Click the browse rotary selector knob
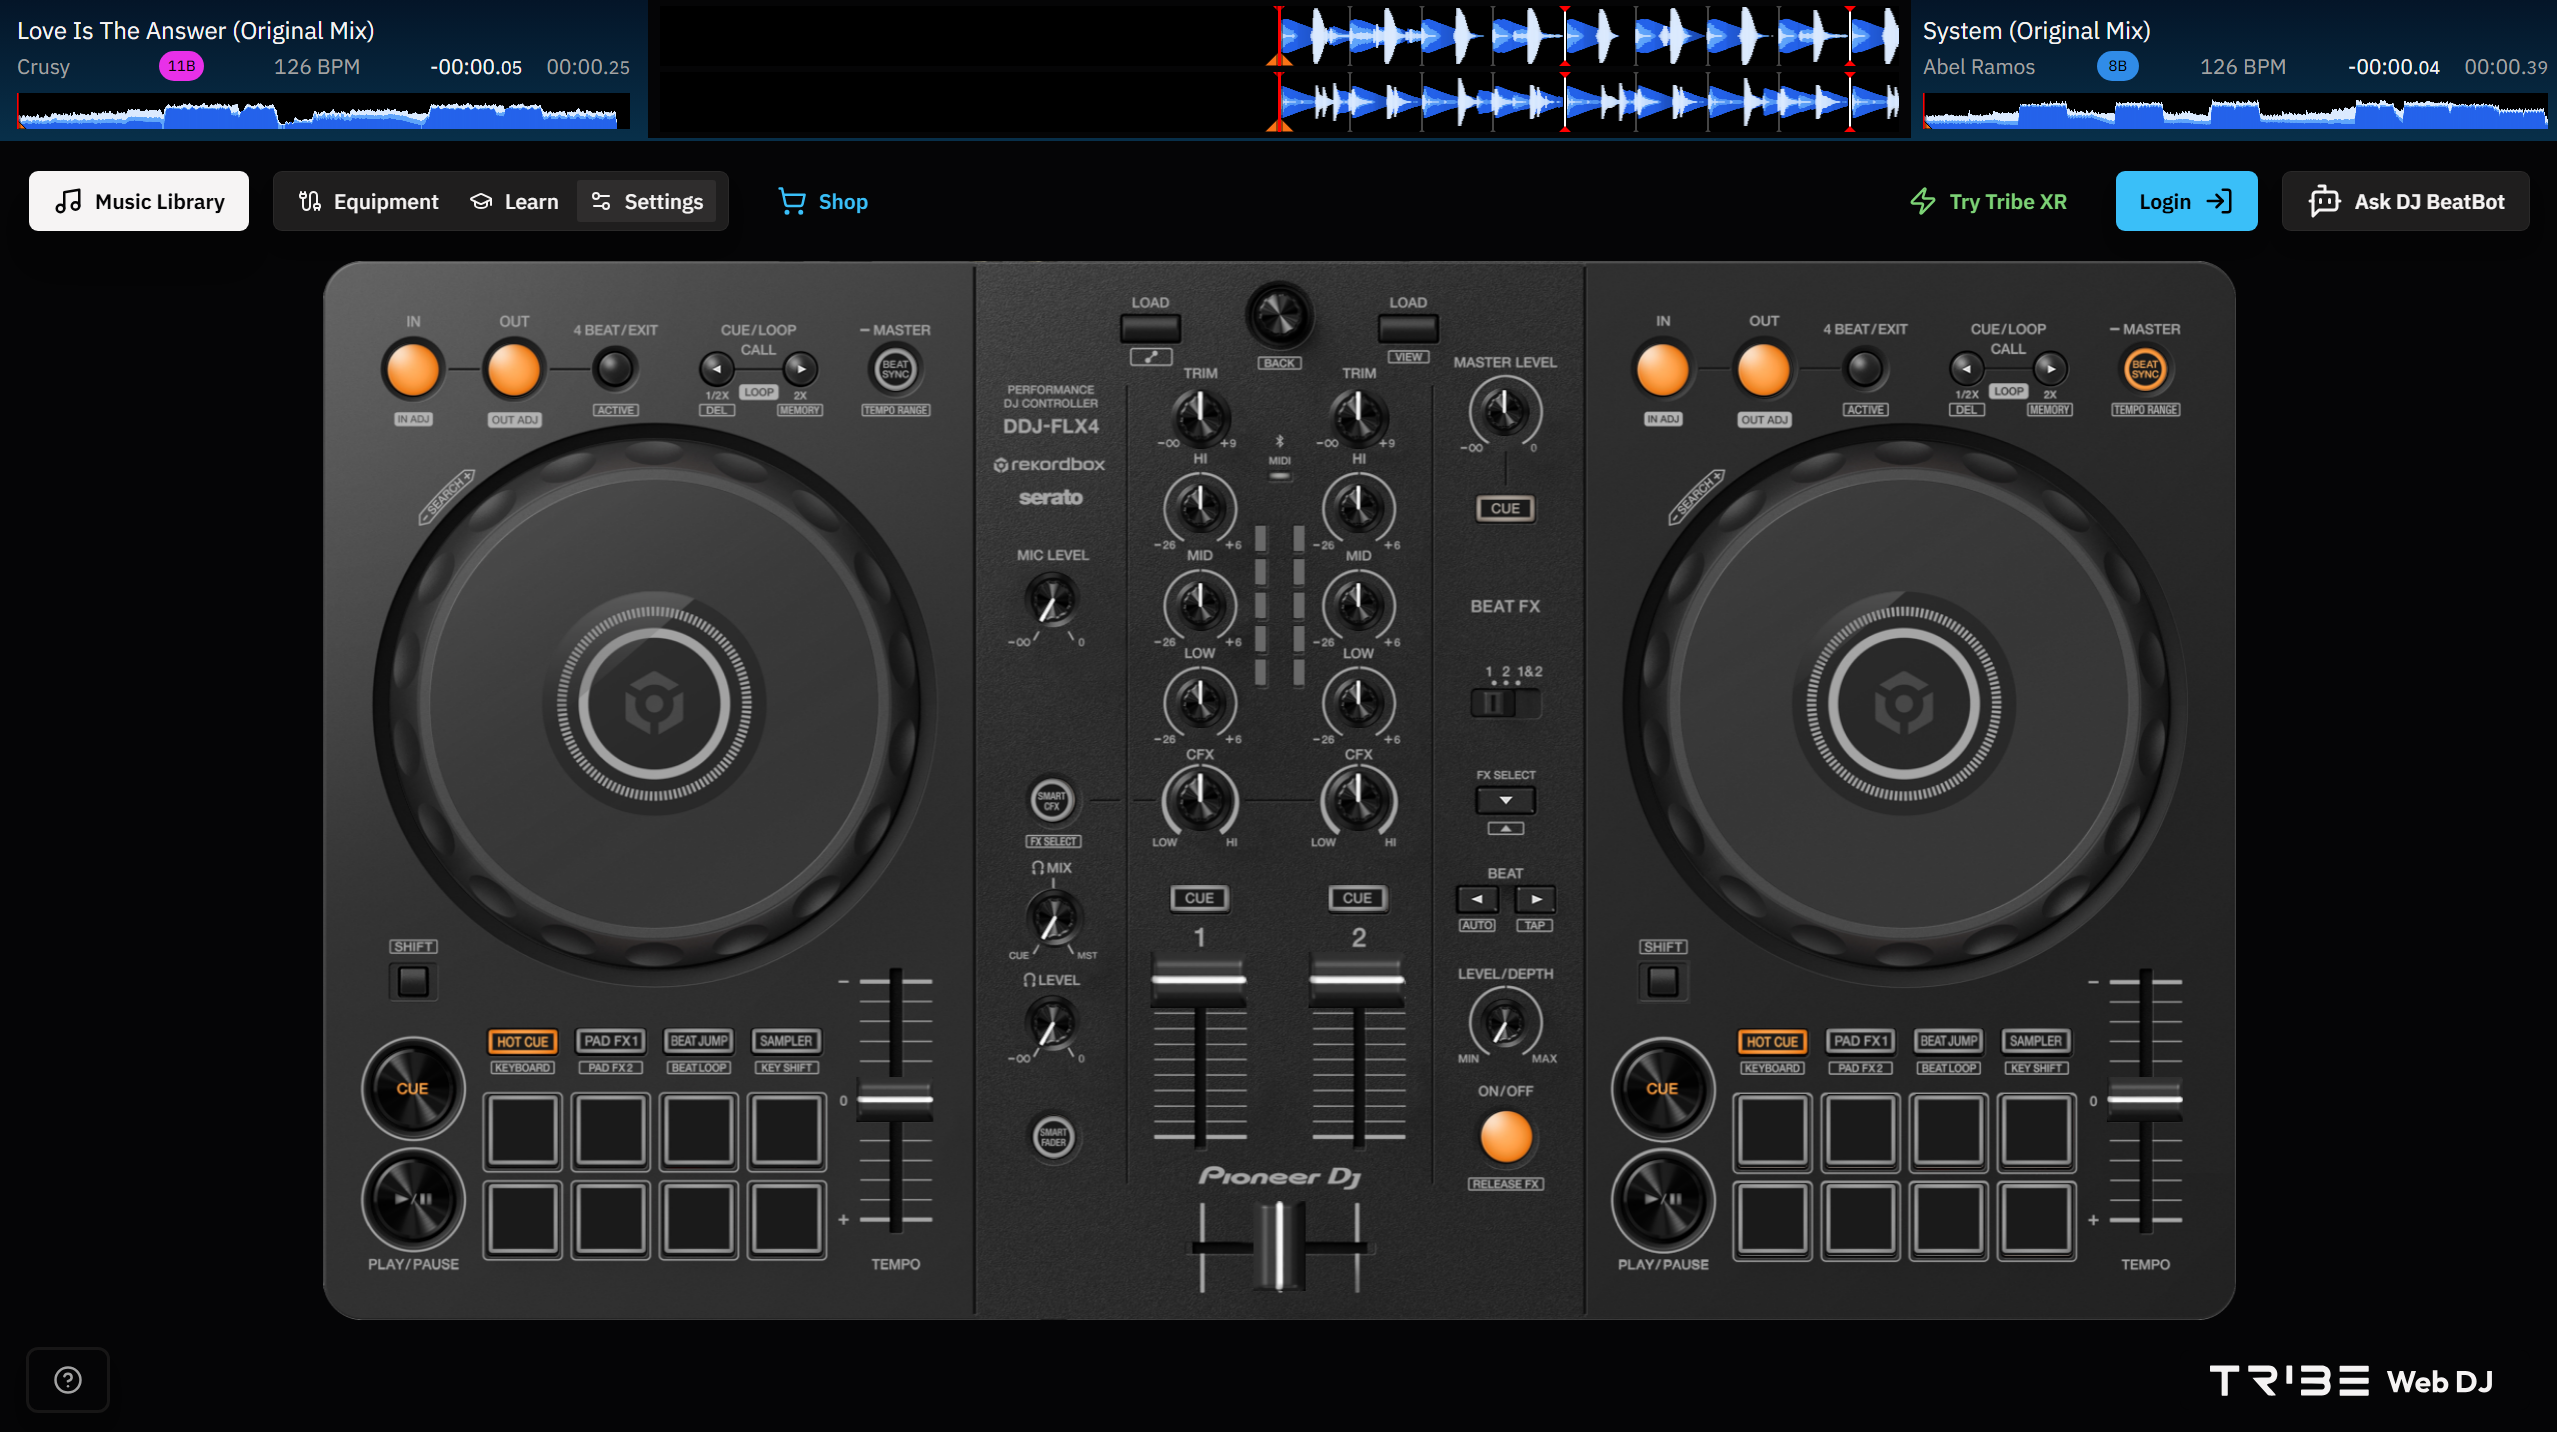 1279,317
